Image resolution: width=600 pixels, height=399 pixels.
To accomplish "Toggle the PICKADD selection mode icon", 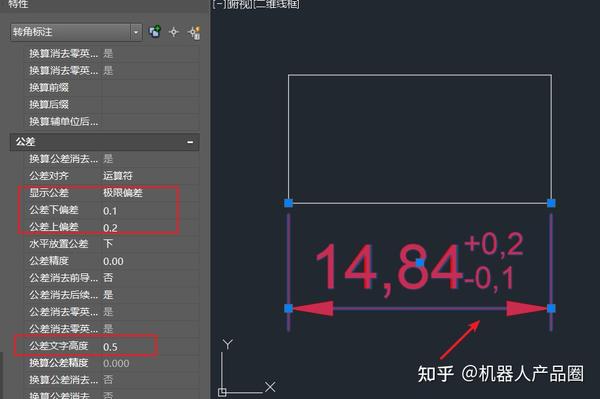I will click(x=155, y=32).
